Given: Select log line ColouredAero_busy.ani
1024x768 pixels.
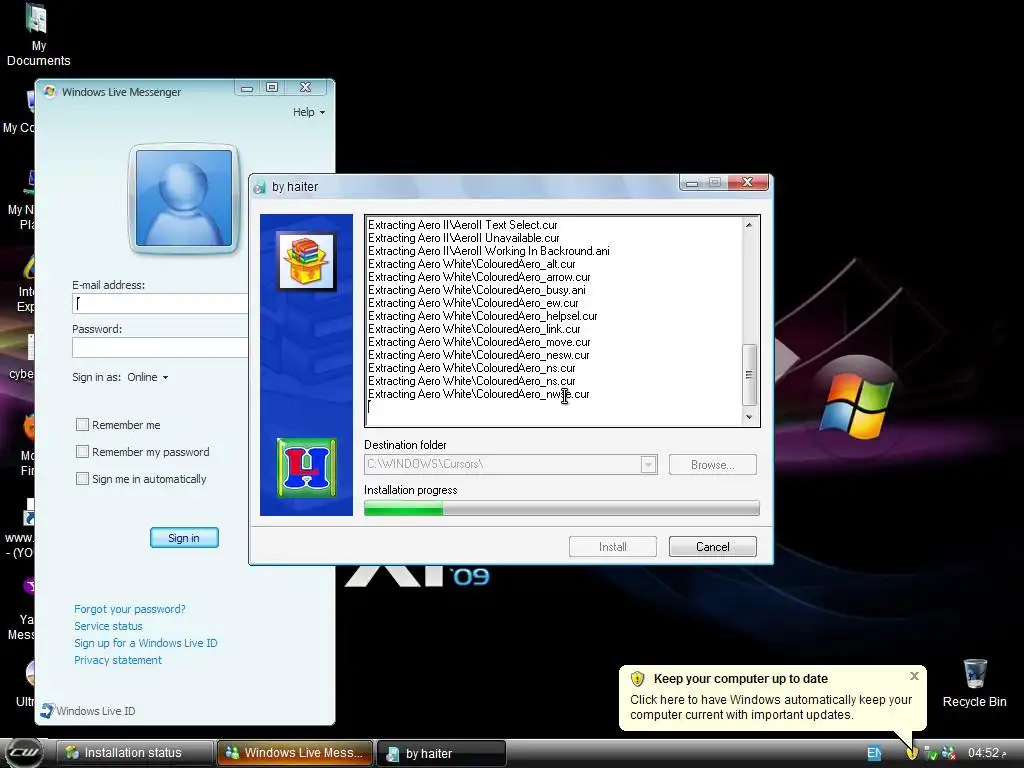Looking at the screenshot, I should point(477,290).
